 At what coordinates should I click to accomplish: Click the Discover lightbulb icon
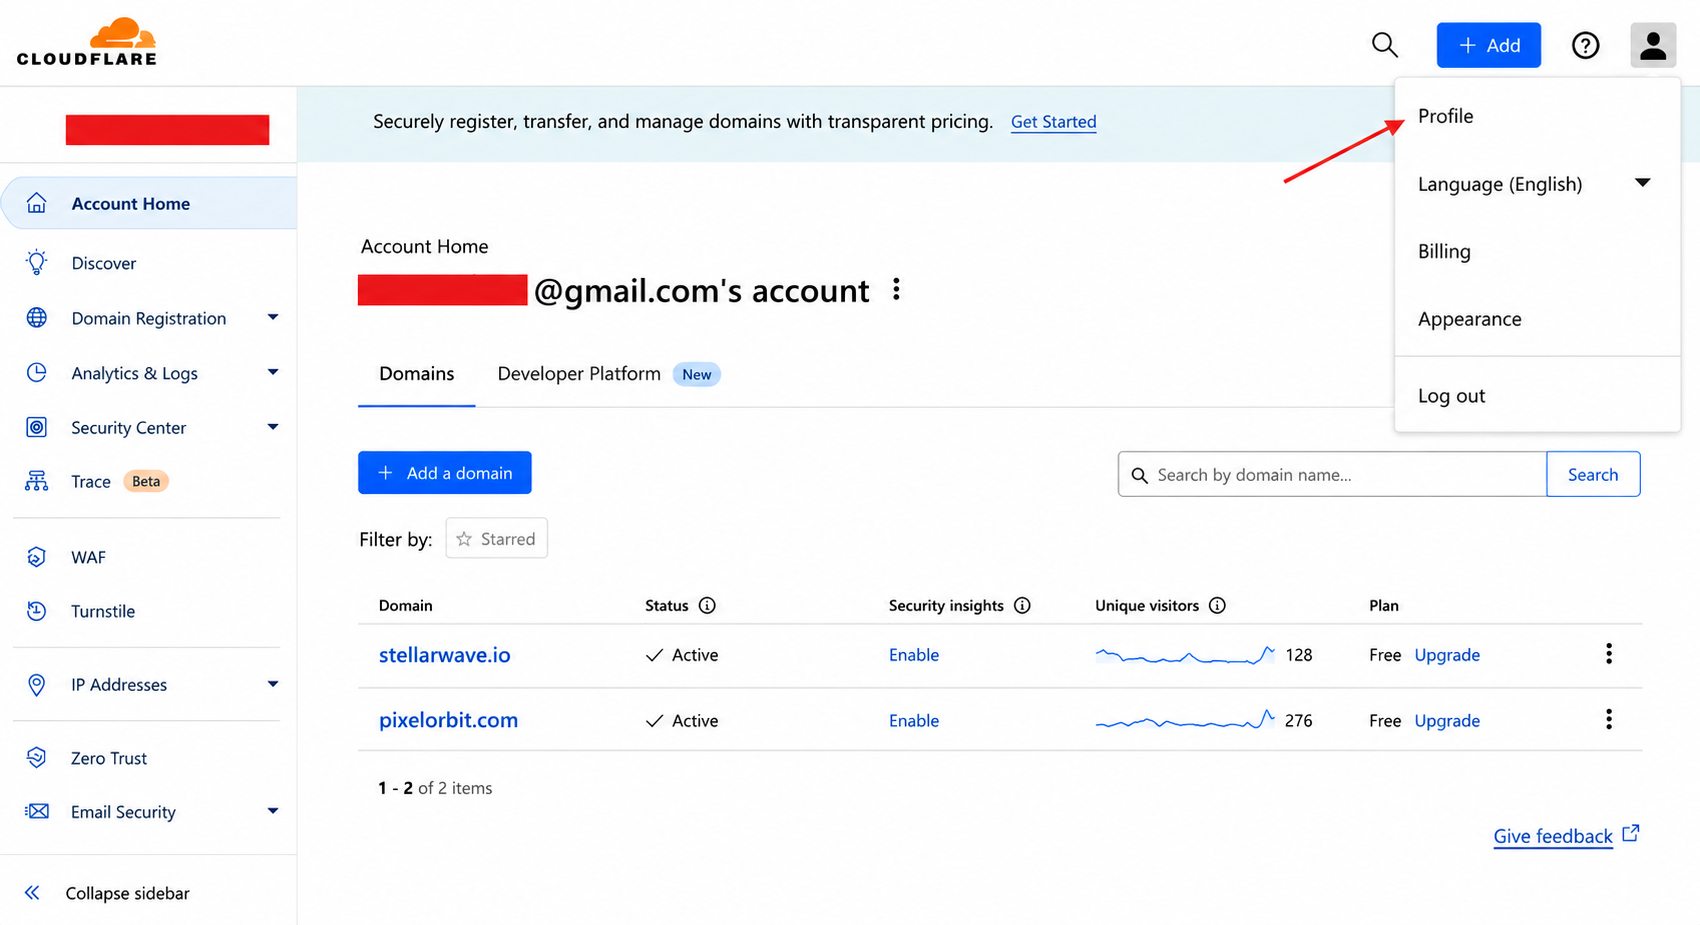tap(37, 263)
